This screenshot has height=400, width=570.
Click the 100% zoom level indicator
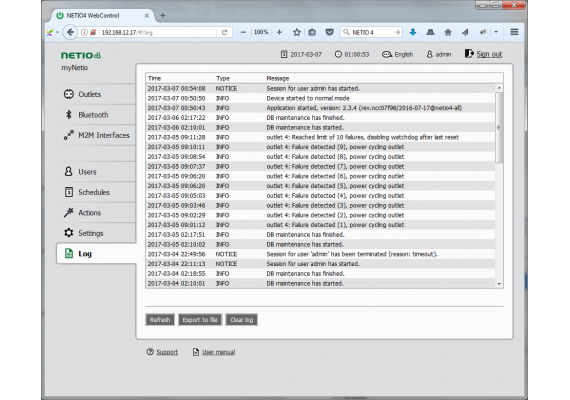pos(261,32)
